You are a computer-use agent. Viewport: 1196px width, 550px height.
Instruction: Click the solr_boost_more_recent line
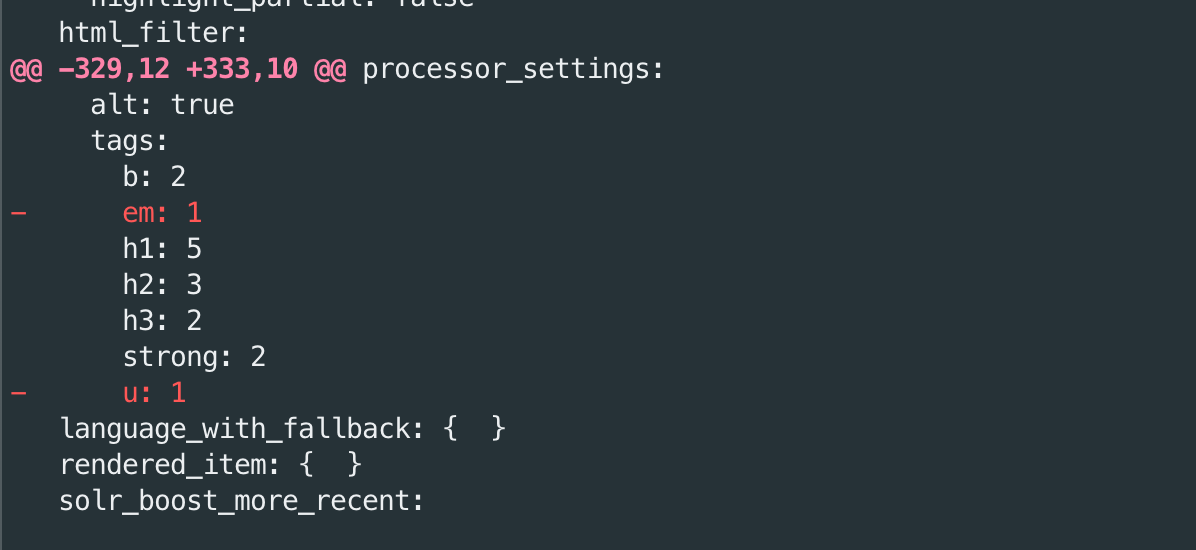click(x=242, y=501)
